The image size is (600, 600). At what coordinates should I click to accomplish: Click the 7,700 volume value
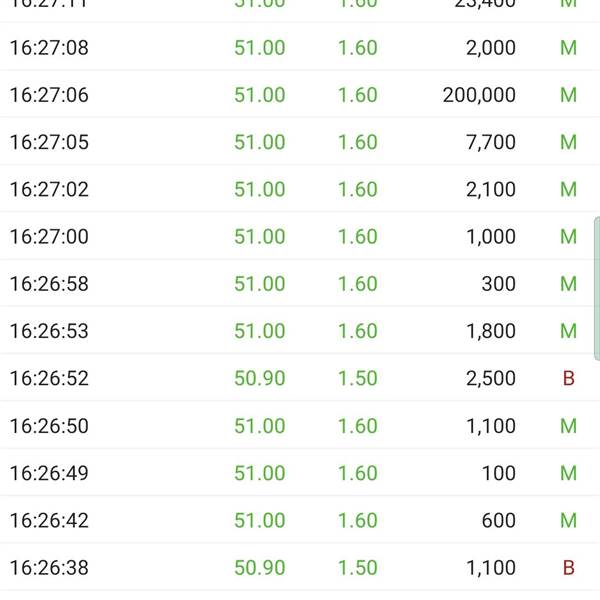pyautogui.click(x=491, y=142)
